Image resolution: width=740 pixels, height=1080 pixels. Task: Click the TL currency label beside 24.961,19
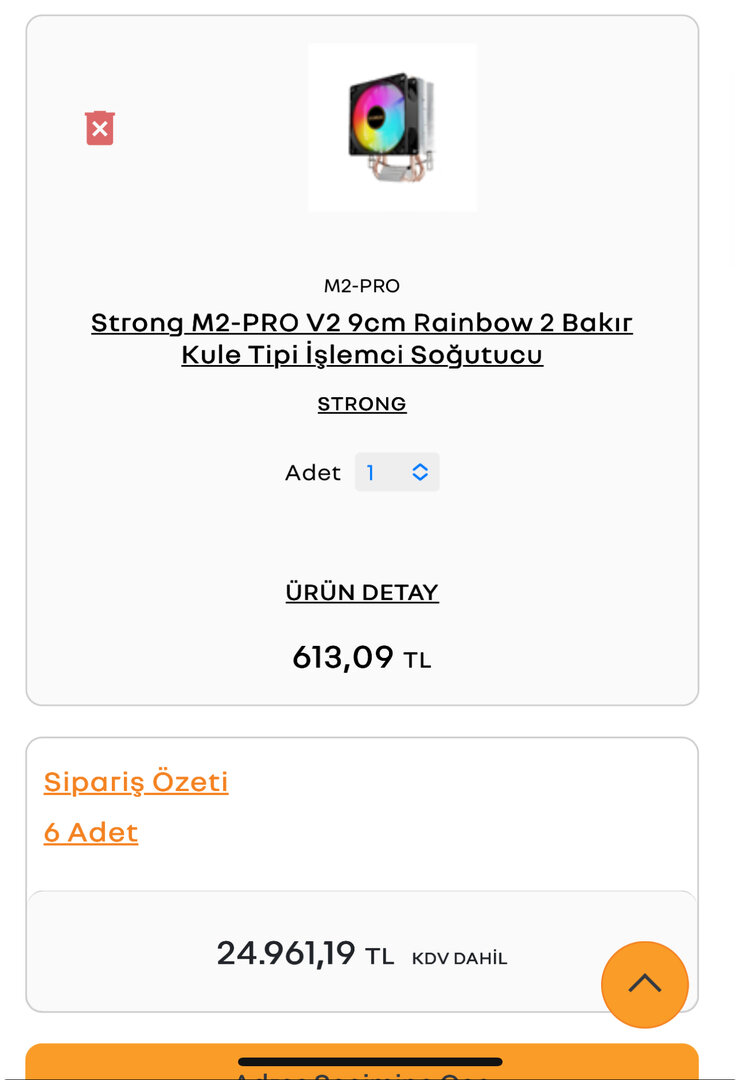[380, 957]
